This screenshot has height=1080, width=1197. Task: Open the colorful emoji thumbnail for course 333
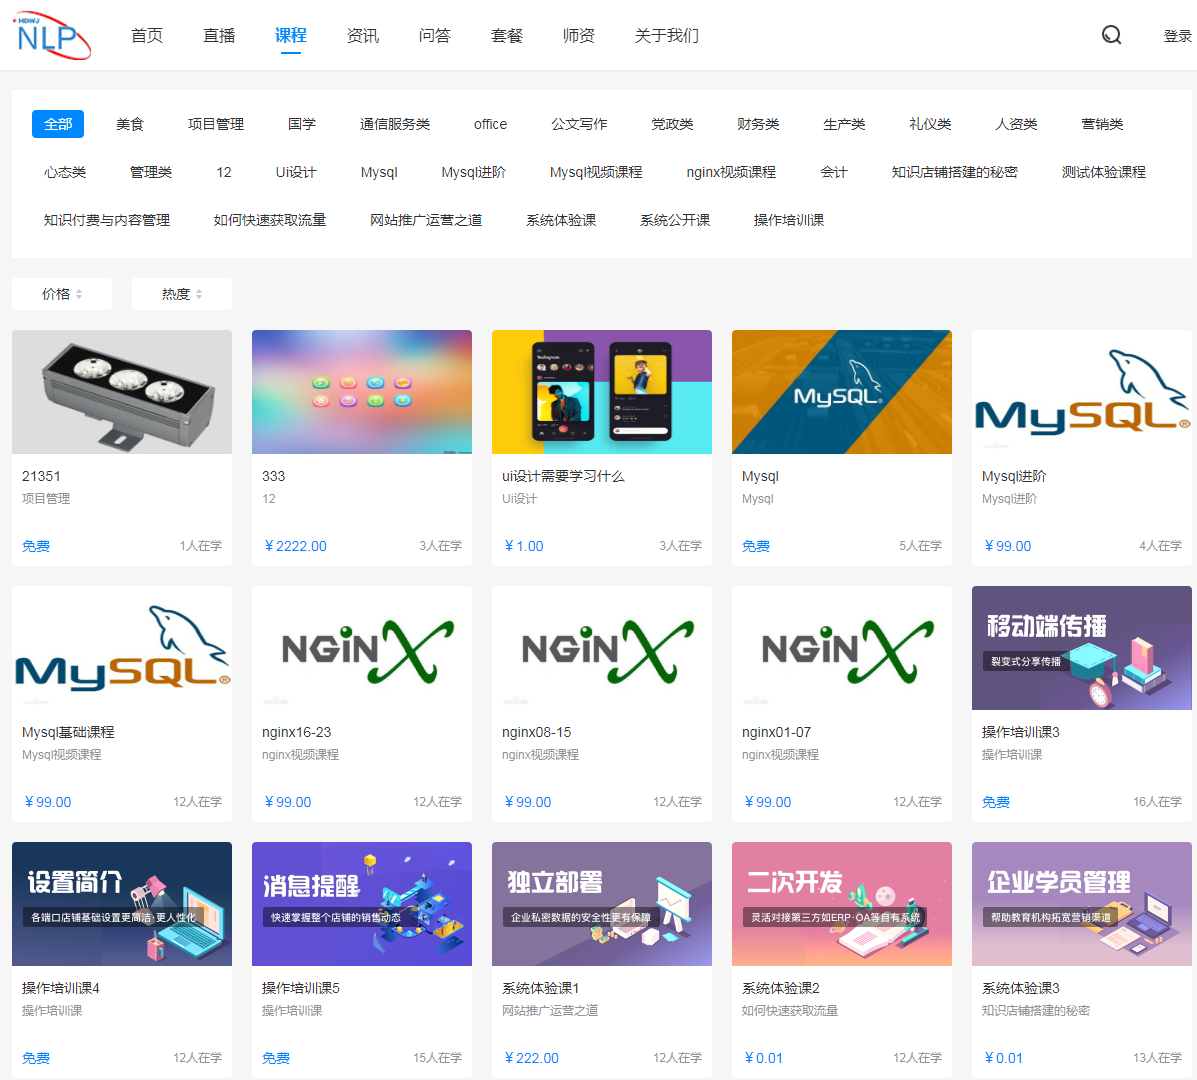tap(362, 392)
